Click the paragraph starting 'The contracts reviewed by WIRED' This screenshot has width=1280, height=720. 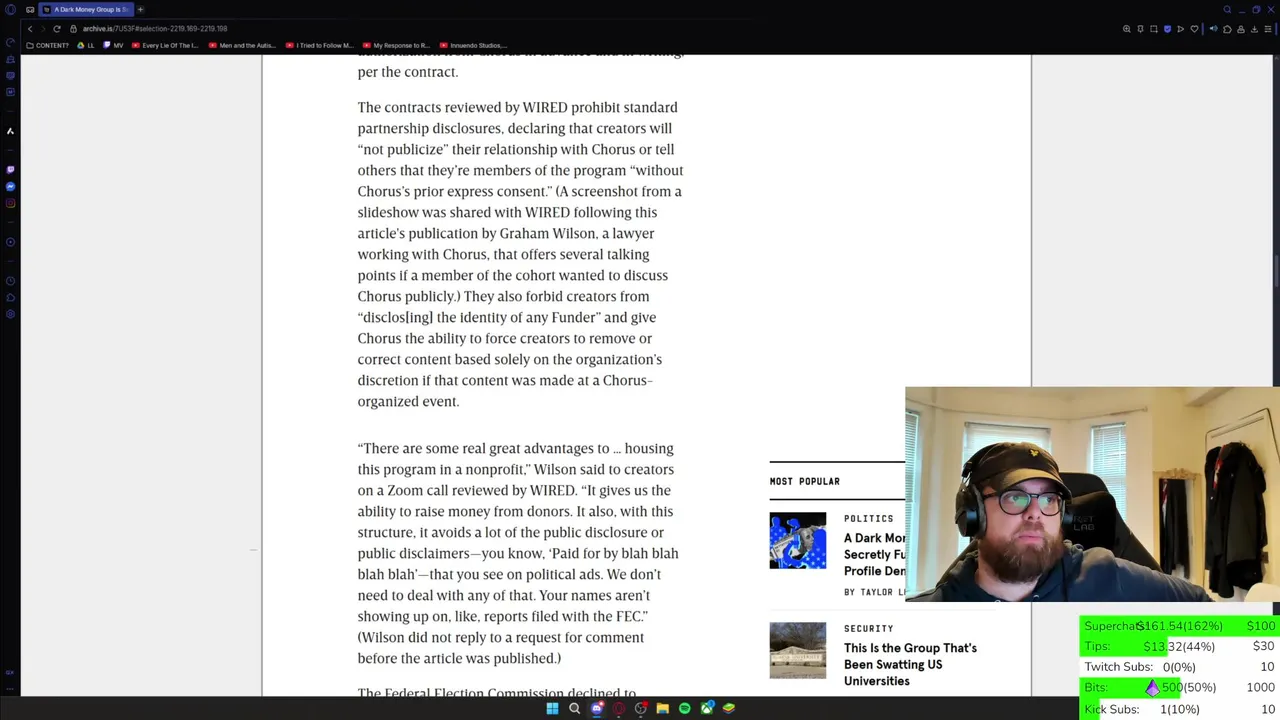pyautogui.click(x=520, y=254)
